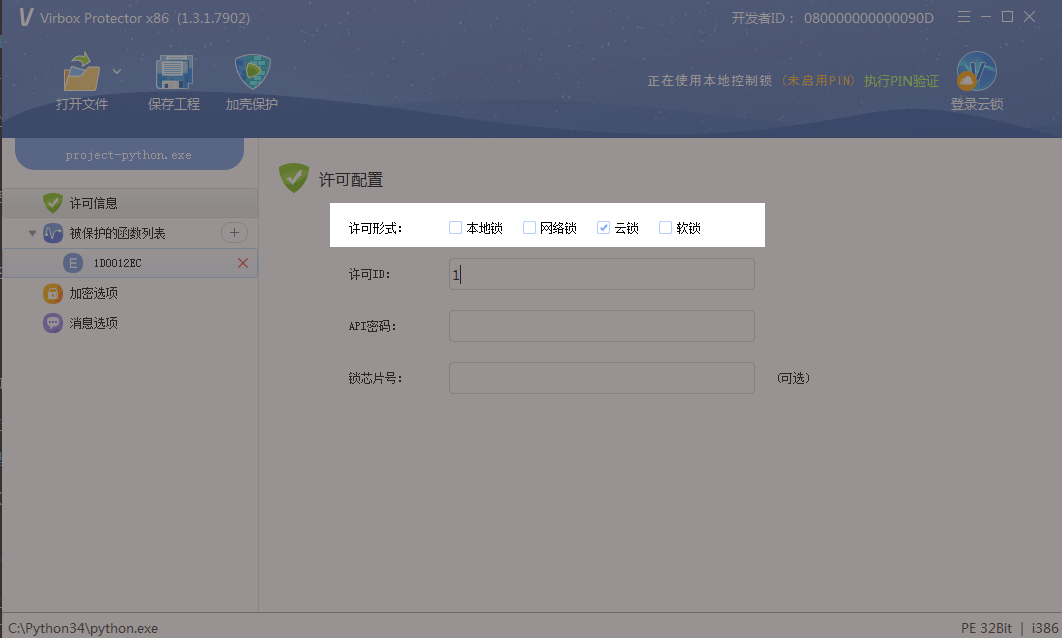1062x638 pixels.
Task: Select function entry 1D0012EC
Action: pyautogui.click(x=130, y=263)
